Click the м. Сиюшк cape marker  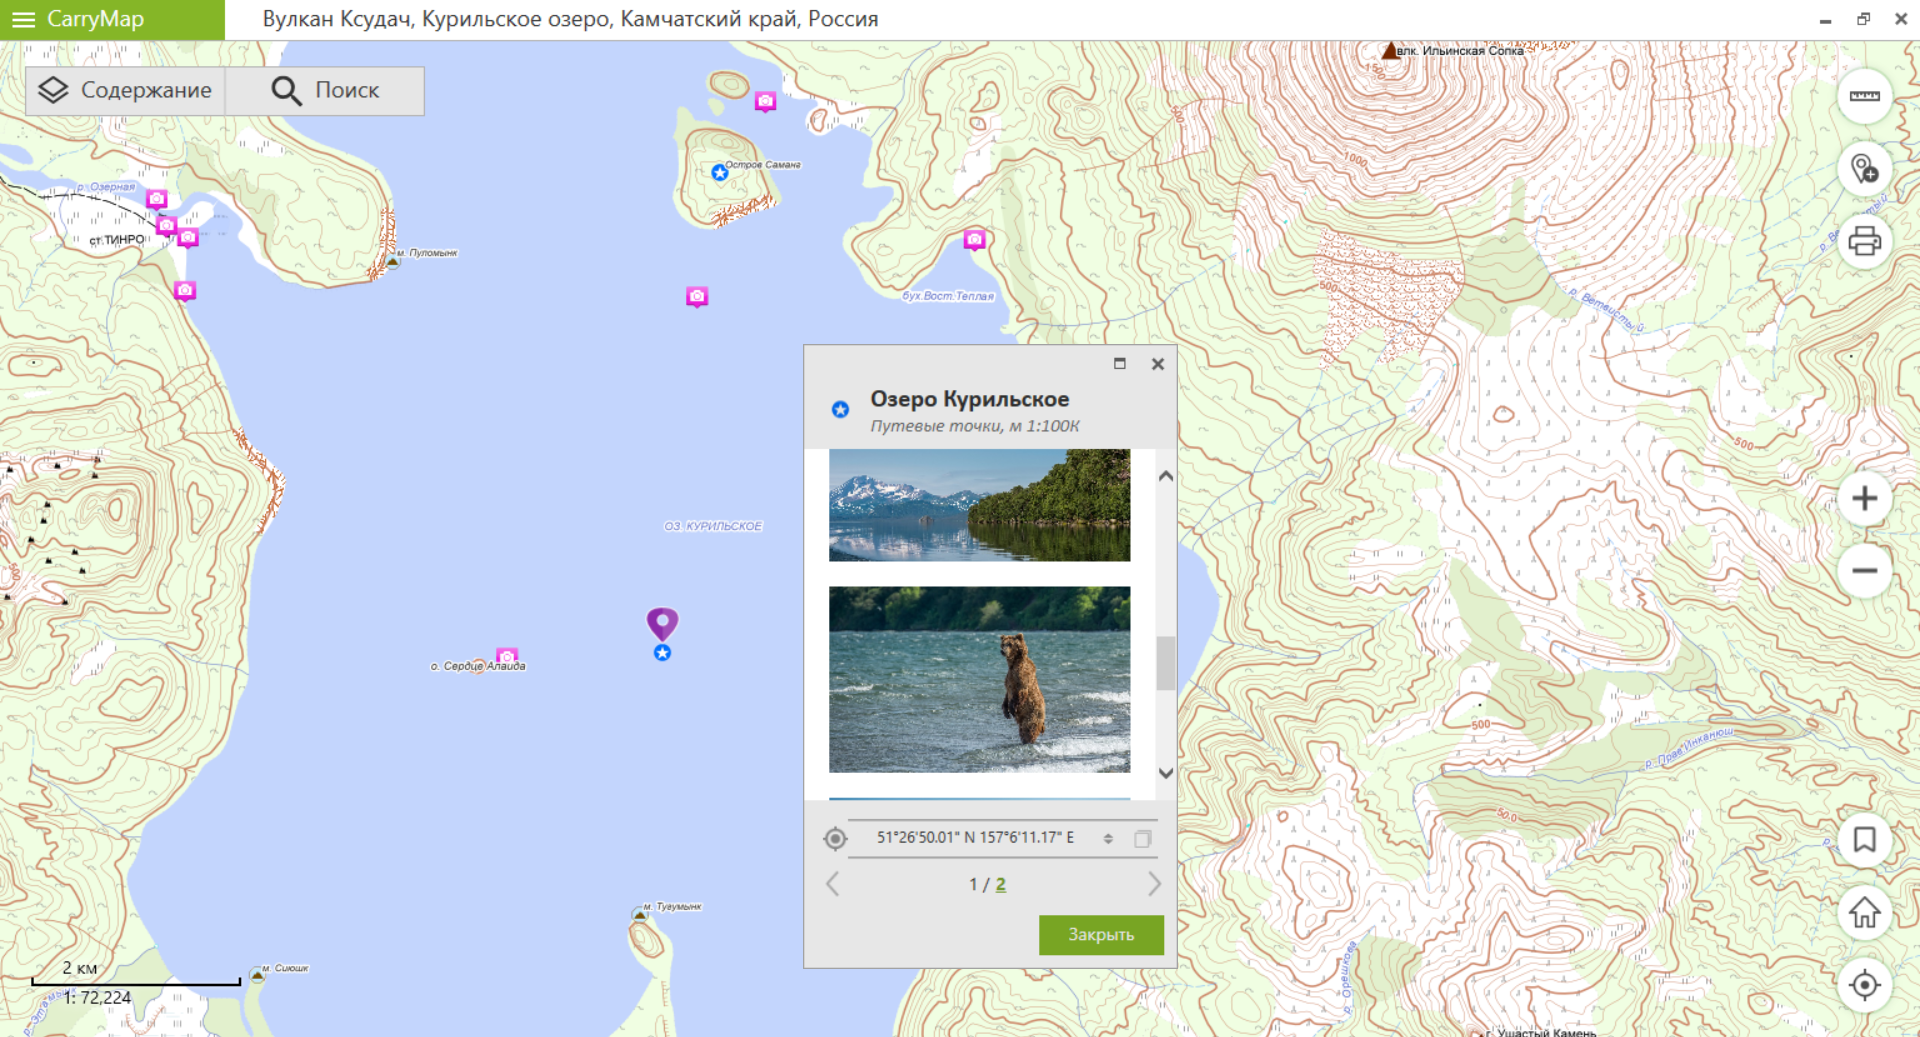pyautogui.click(x=257, y=974)
